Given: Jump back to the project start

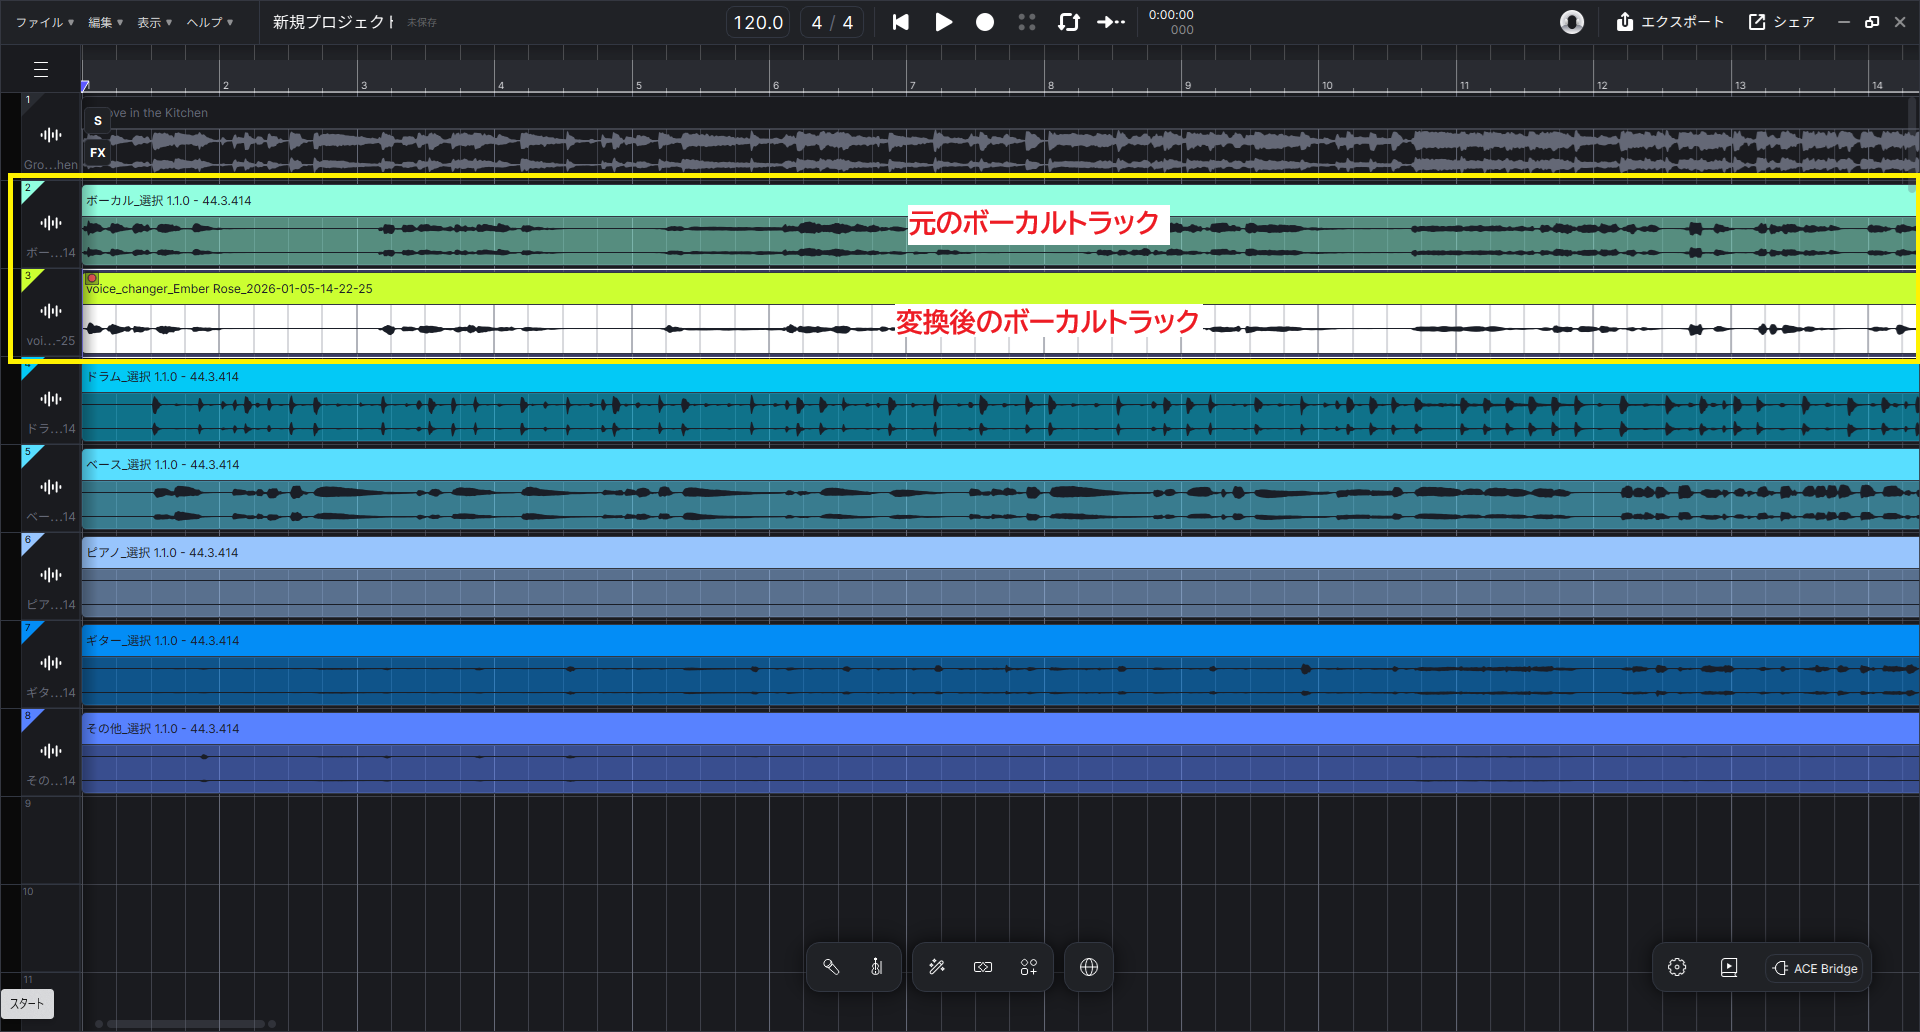Looking at the screenshot, I should 900,22.
